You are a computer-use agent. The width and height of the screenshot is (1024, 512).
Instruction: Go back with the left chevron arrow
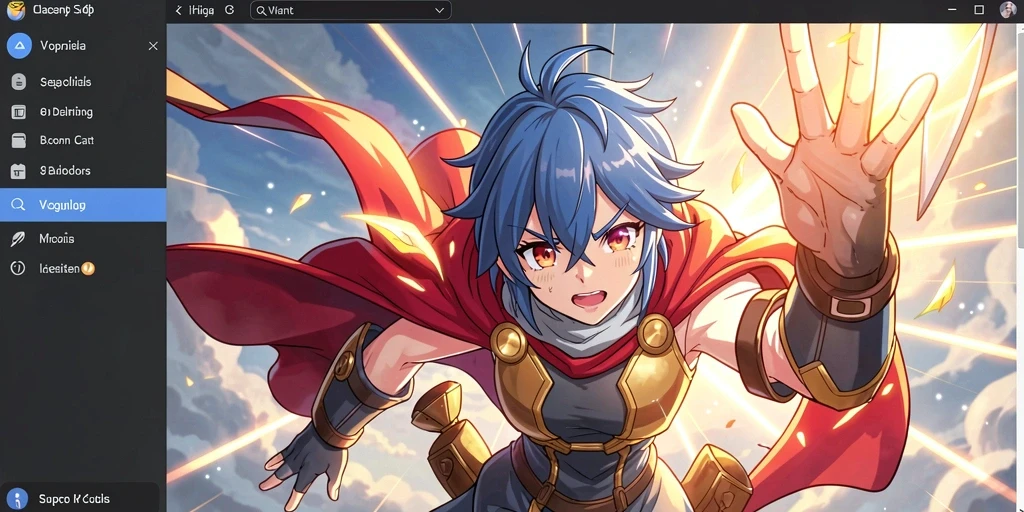(178, 10)
